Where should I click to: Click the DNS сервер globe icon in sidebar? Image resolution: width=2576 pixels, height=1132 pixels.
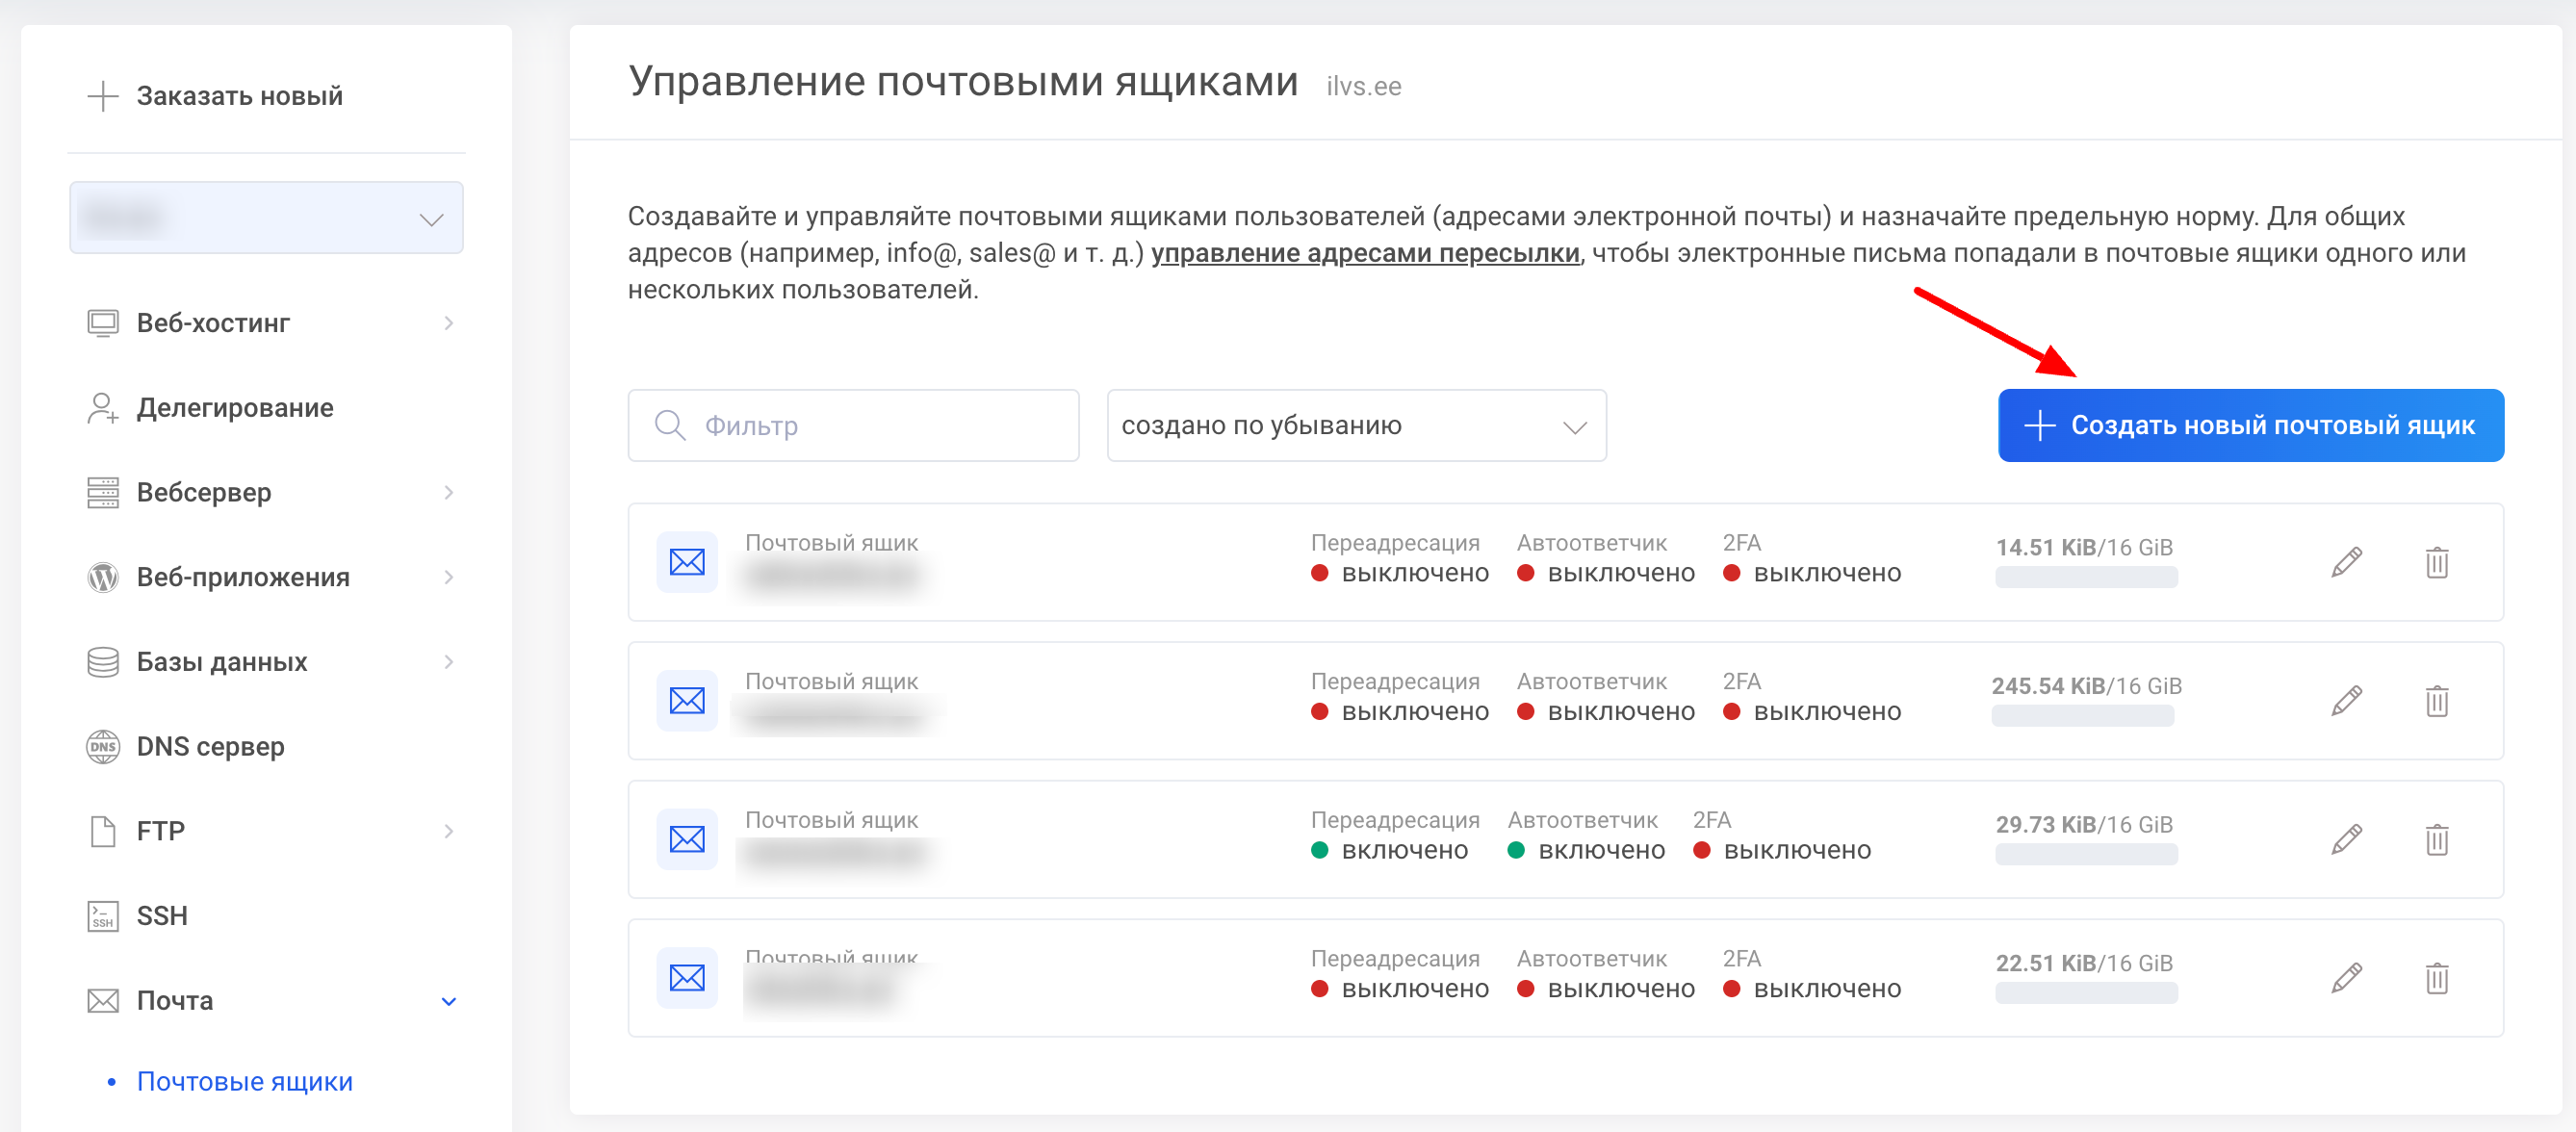103,747
